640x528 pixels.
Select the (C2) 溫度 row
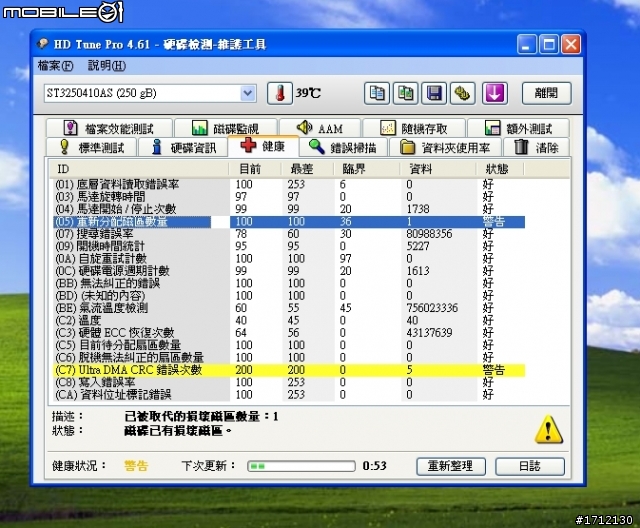click(289, 320)
